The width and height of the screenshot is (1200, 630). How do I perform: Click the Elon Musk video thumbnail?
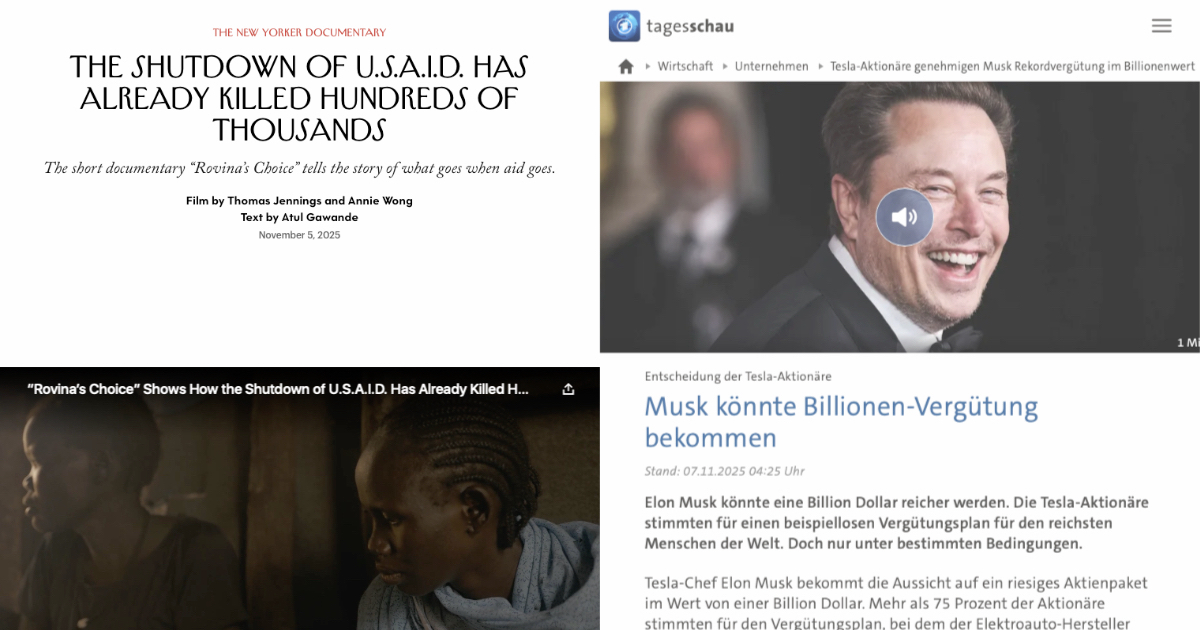pyautogui.click(x=900, y=217)
